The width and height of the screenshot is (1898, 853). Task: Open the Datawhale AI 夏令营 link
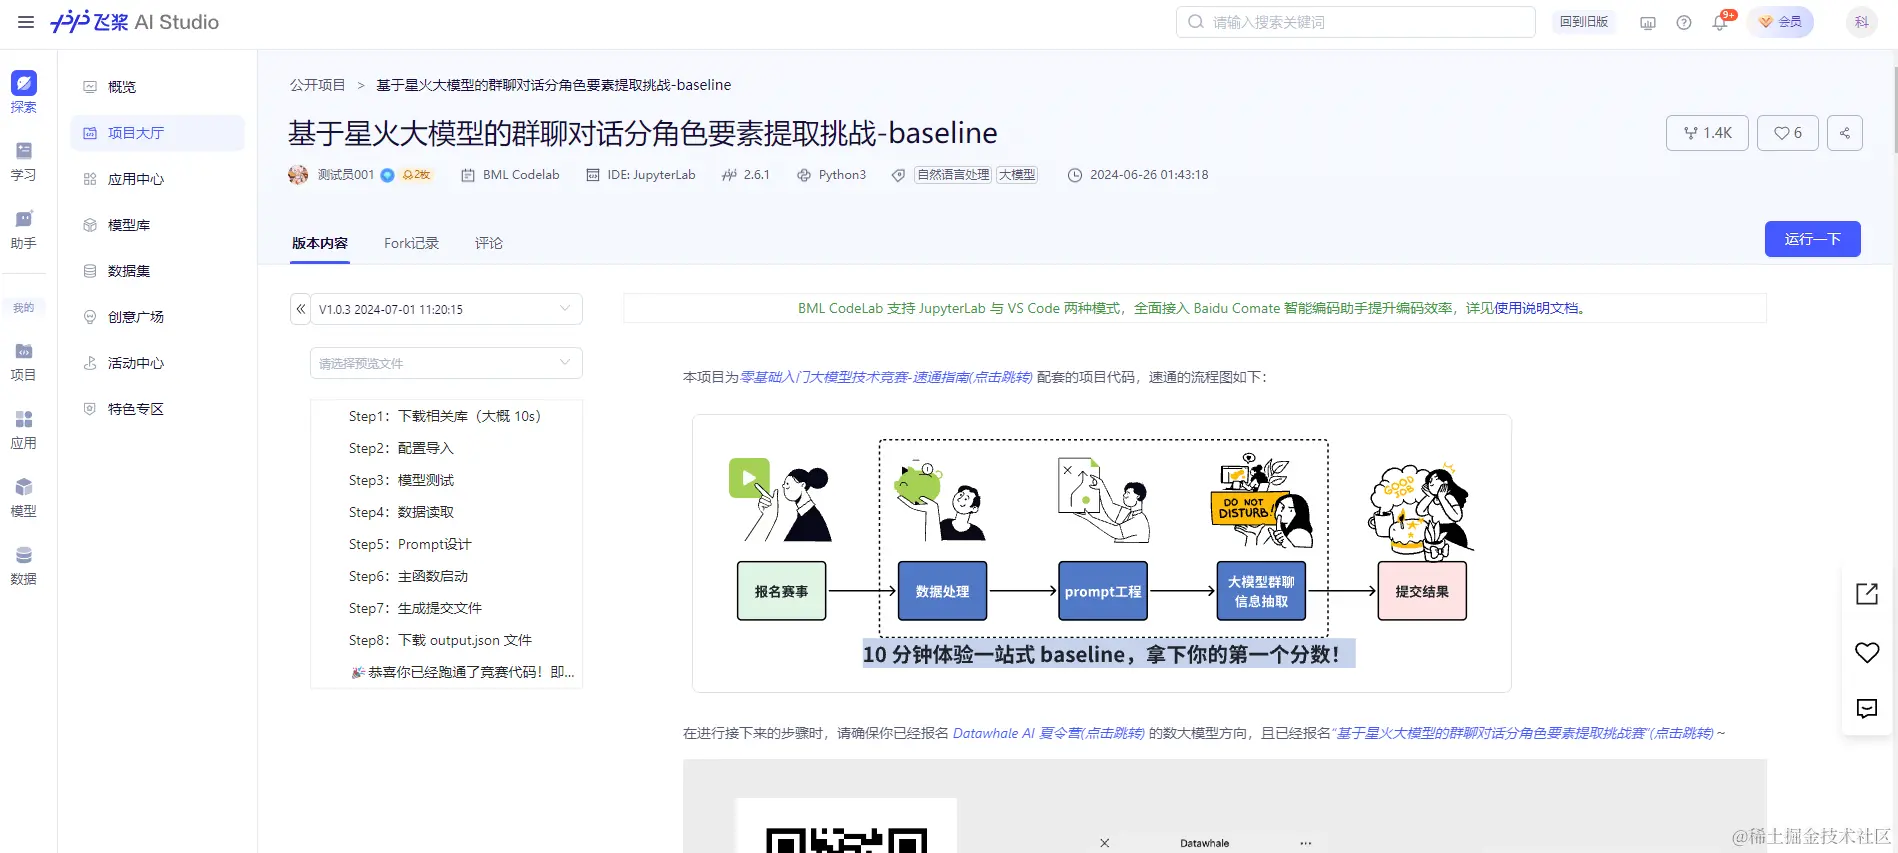coord(1049,733)
